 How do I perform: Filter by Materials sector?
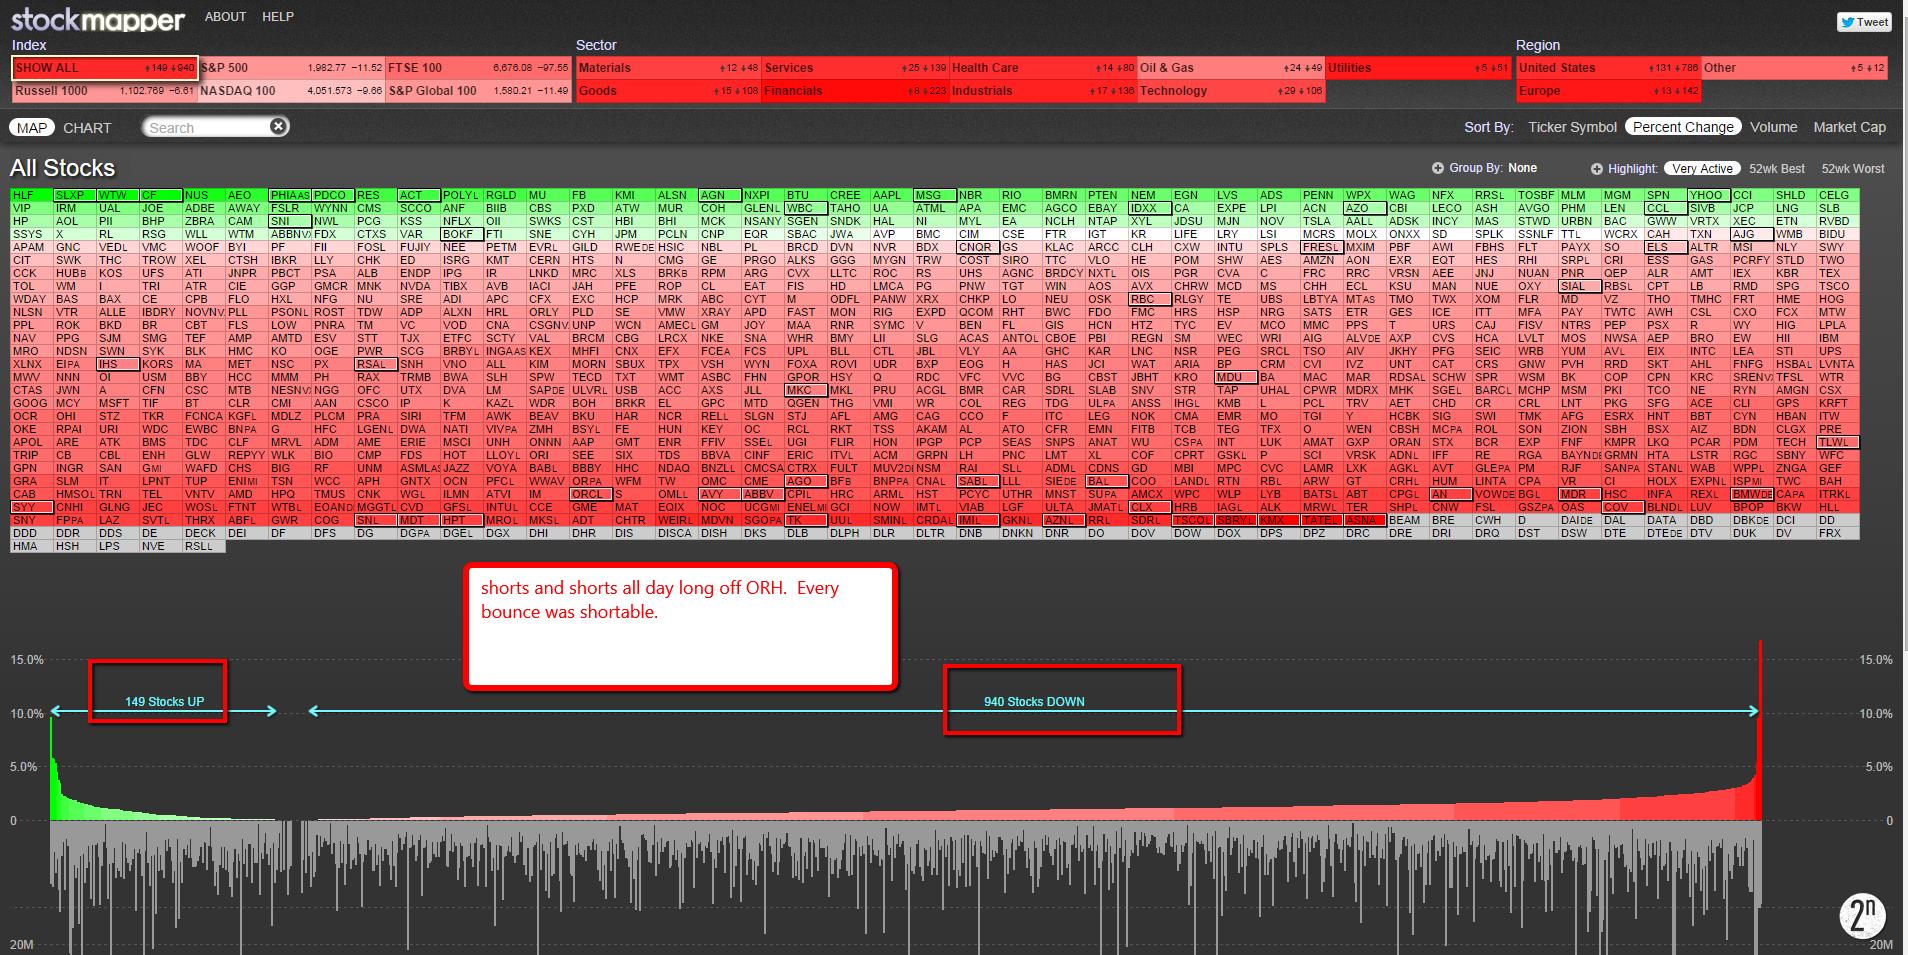668,68
